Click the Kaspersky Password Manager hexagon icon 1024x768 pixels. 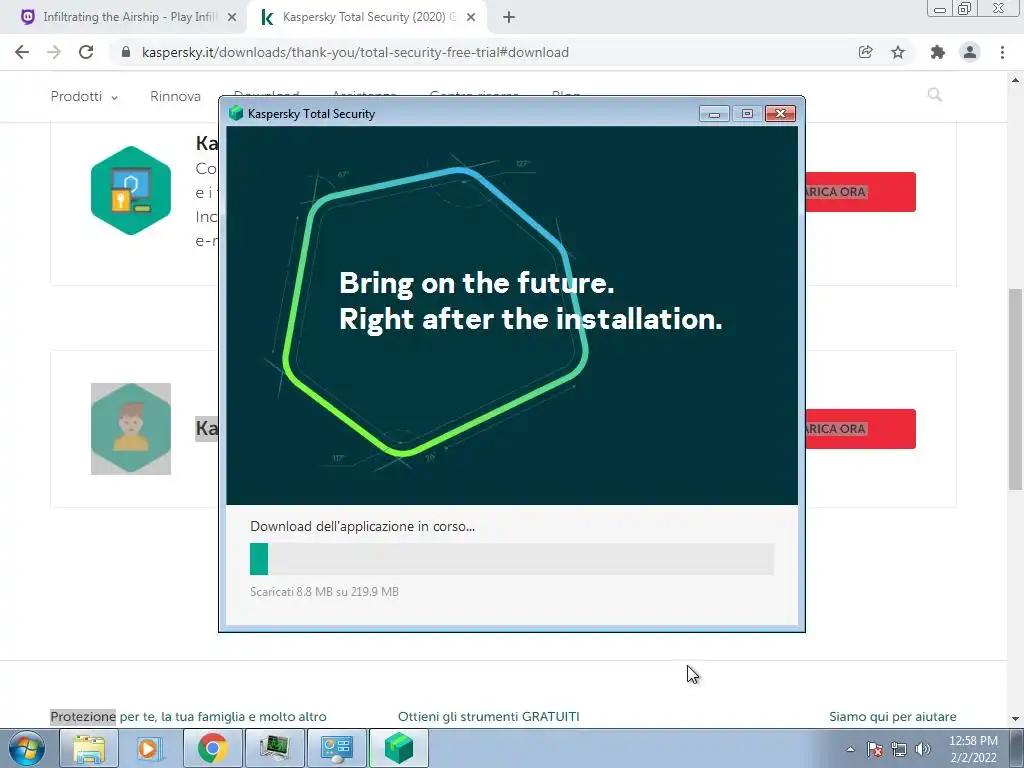131,191
